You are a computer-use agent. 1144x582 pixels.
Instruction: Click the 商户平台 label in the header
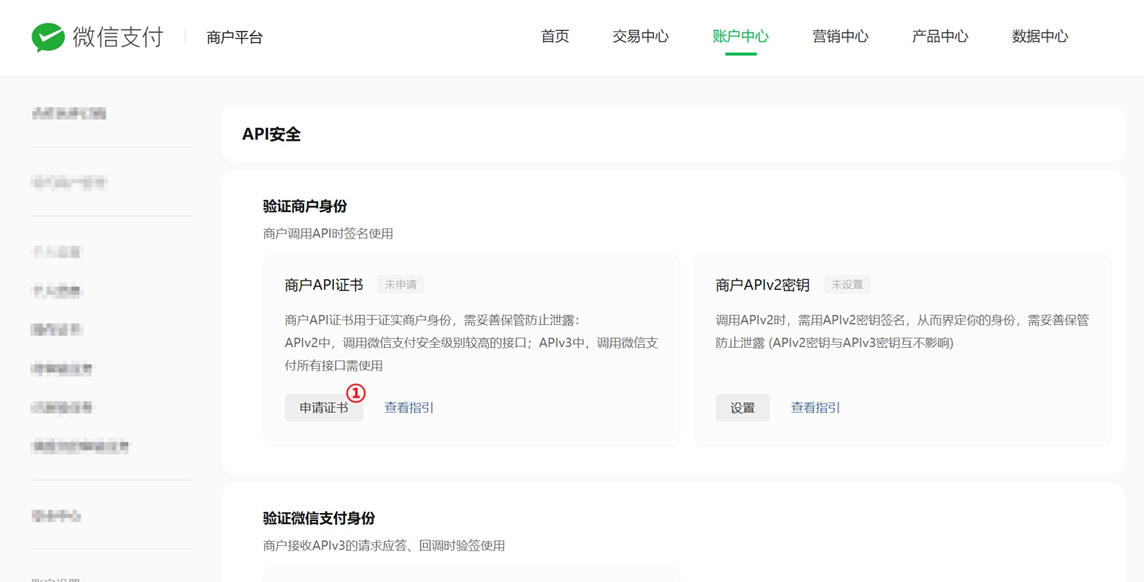click(234, 38)
